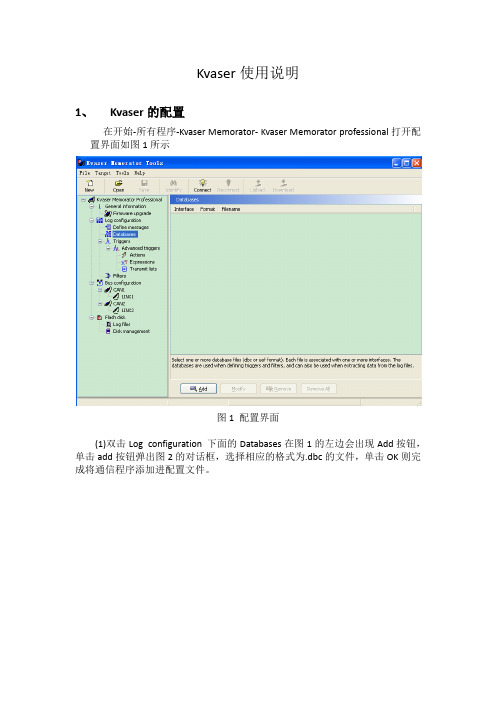This screenshot has width=496, height=702.
Task: Open the Help menu
Action: click(x=139, y=173)
